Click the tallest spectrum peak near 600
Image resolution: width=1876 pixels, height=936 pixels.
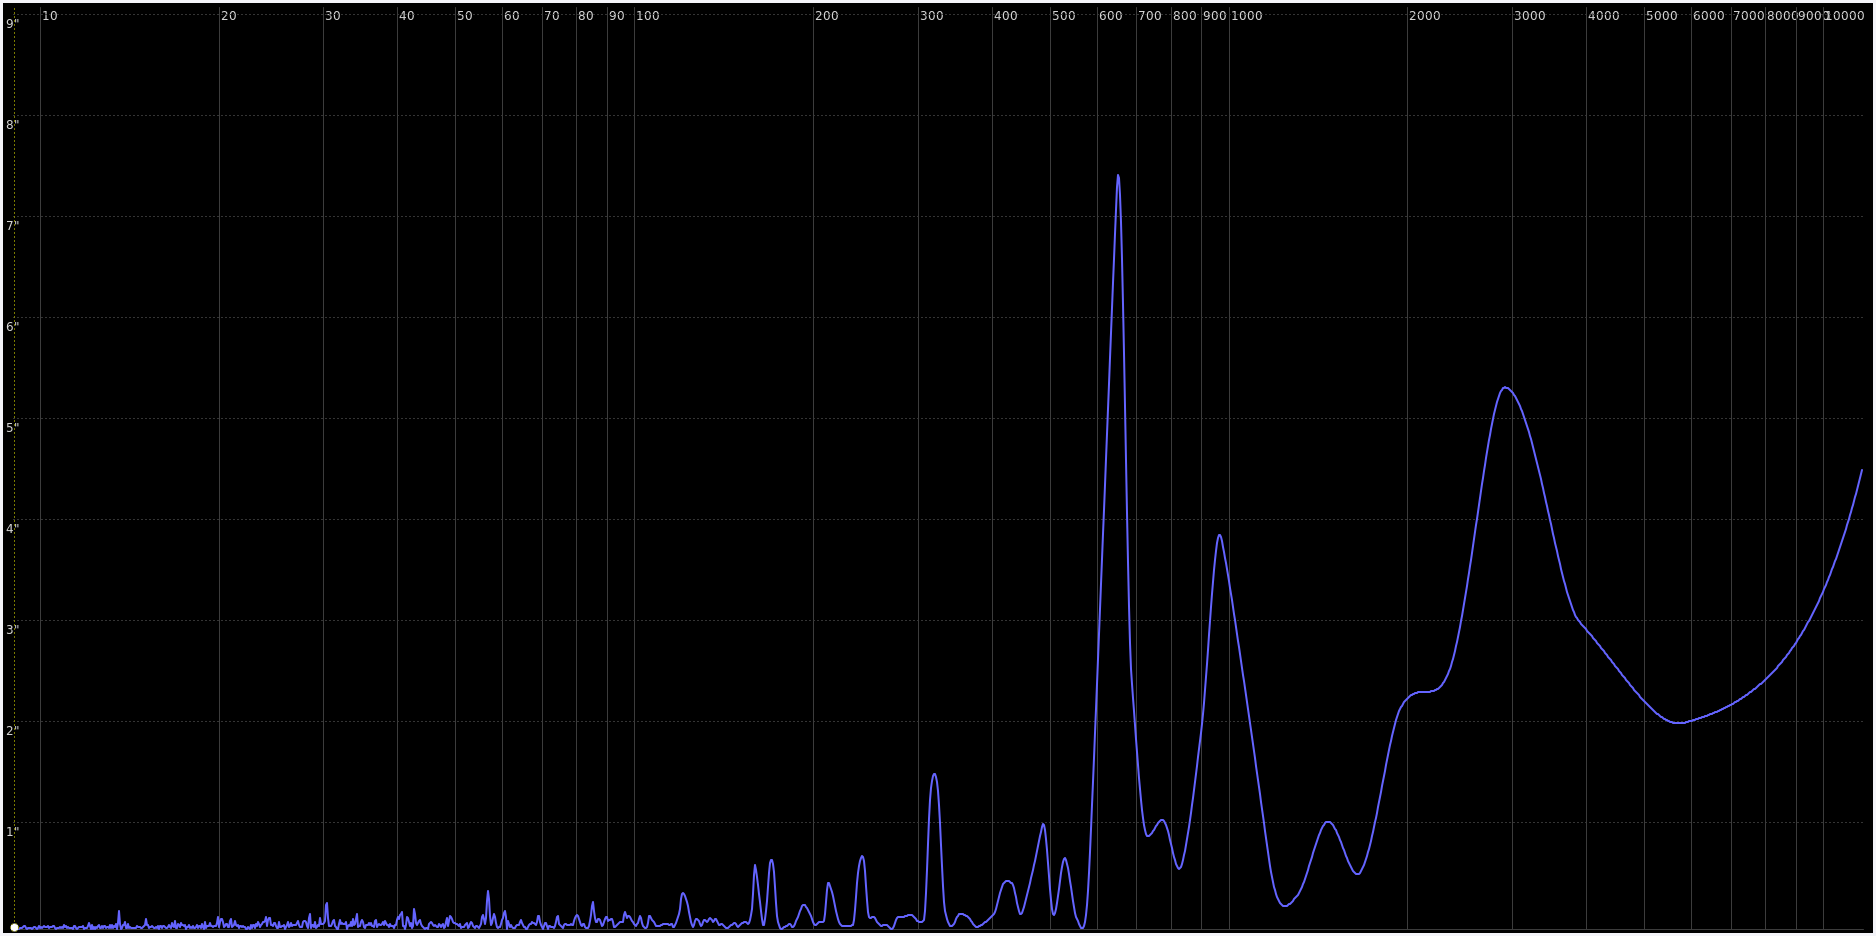[1118, 176]
